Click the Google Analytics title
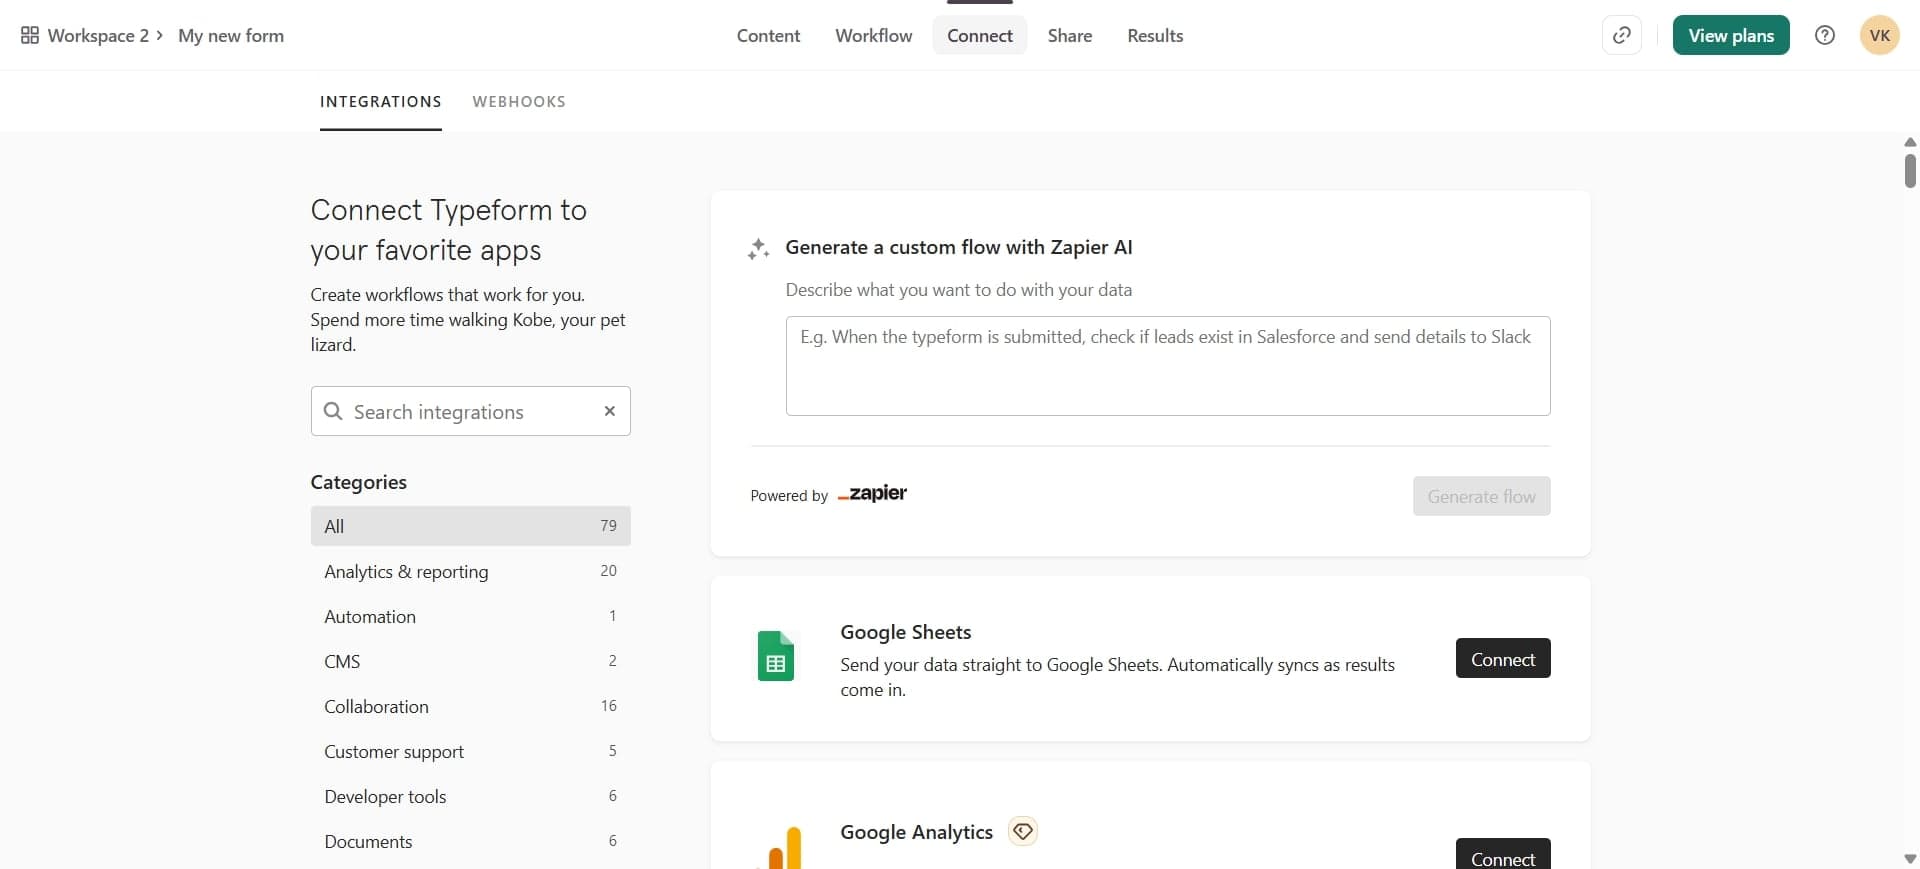Viewport: 1920px width, 869px height. point(916,832)
